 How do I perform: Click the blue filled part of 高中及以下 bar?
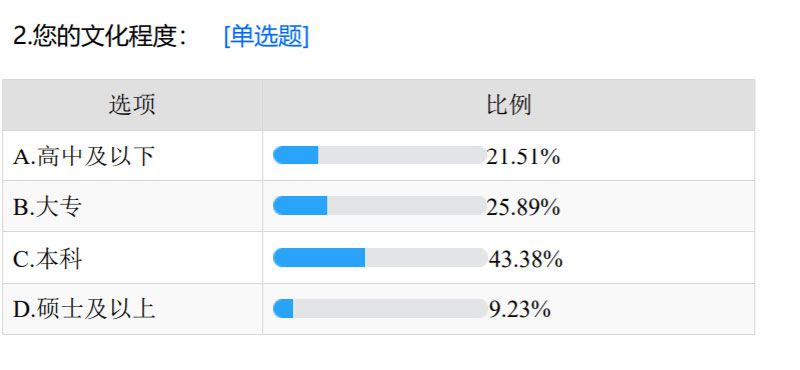click(295, 155)
